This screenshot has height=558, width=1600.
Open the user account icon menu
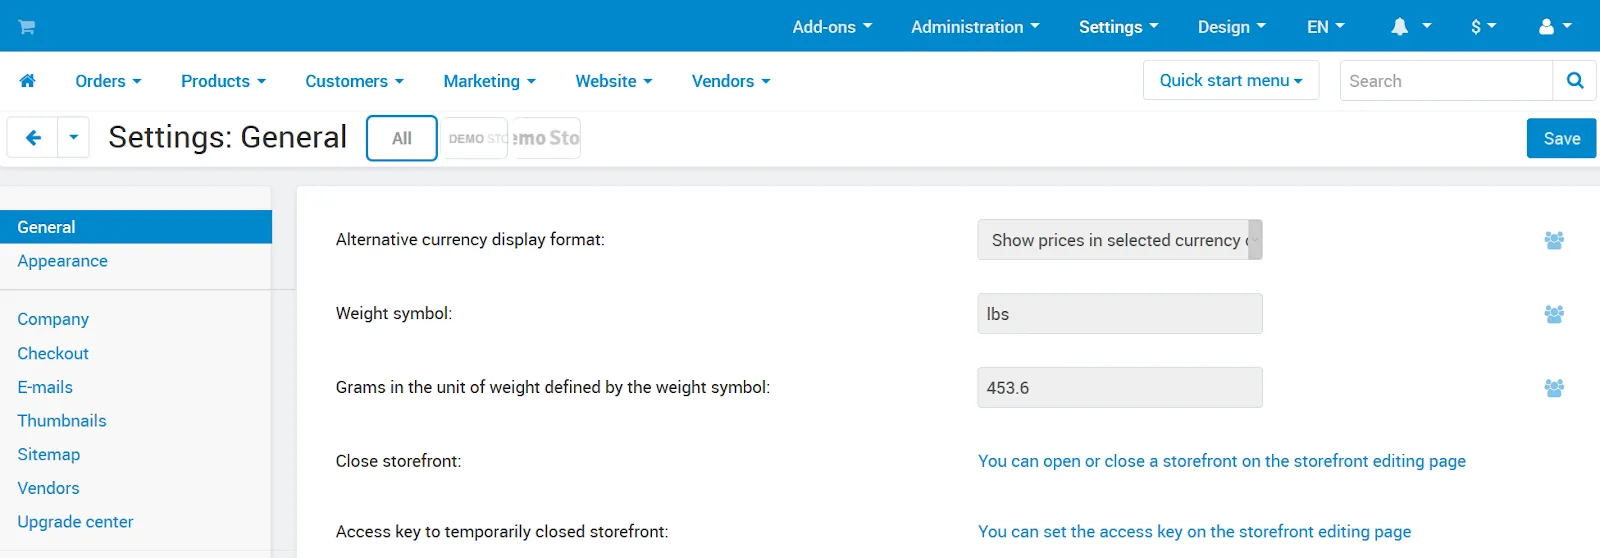1555,27
